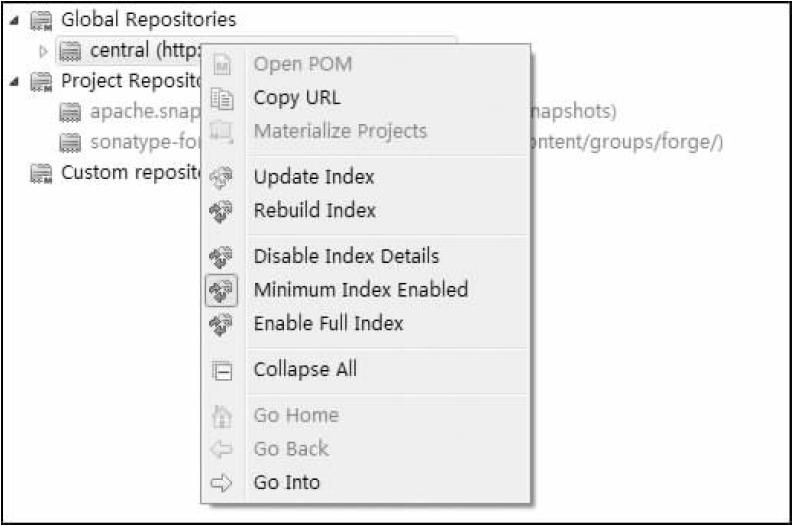The height and width of the screenshot is (526, 793).
Task: Click the Custom repositories folder icon
Action: (x=41, y=173)
